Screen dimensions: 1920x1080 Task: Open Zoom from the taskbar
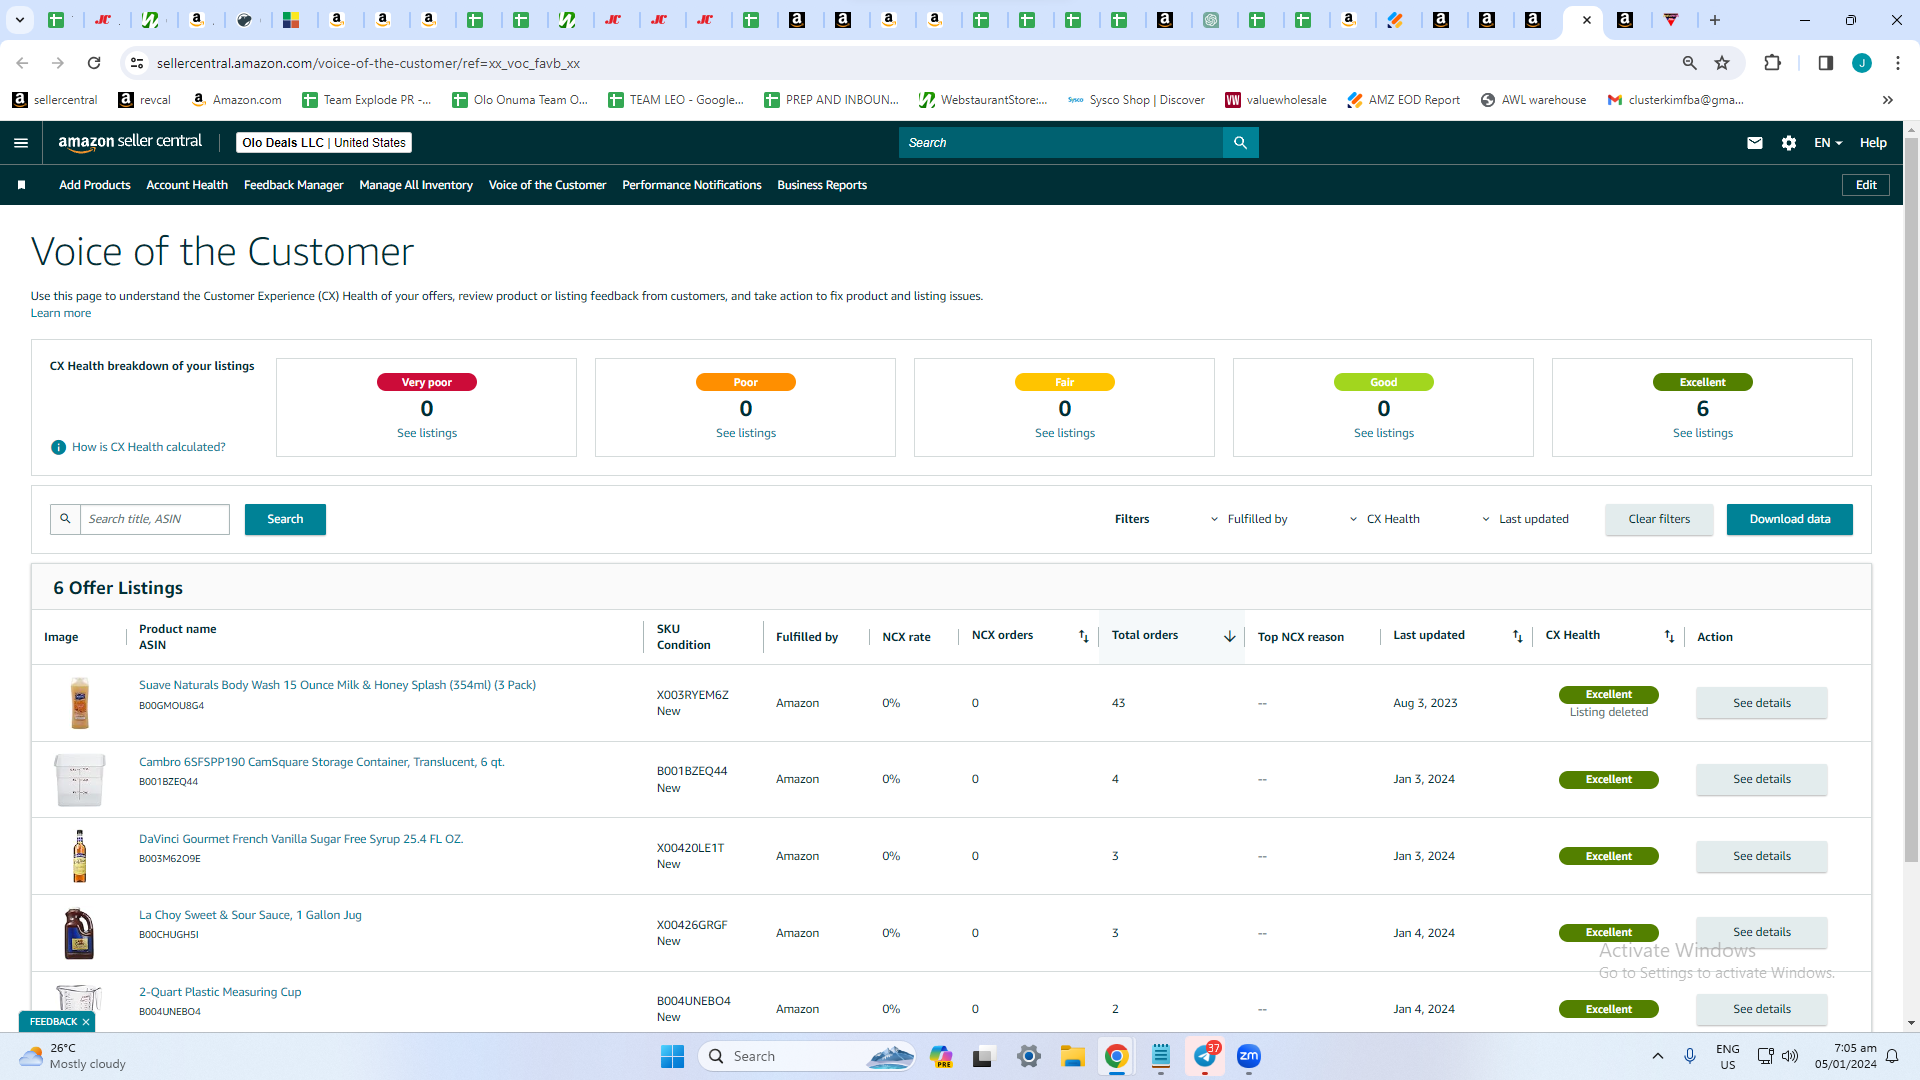coord(1249,1056)
